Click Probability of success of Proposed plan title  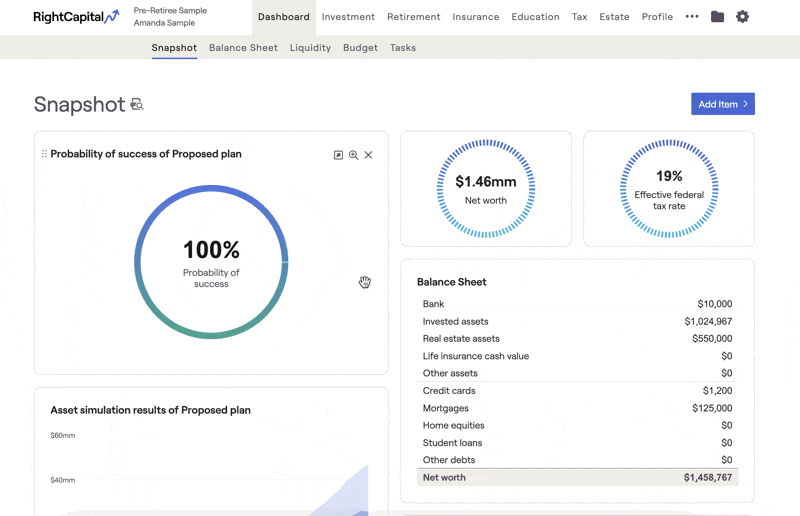tap(146, 154)
